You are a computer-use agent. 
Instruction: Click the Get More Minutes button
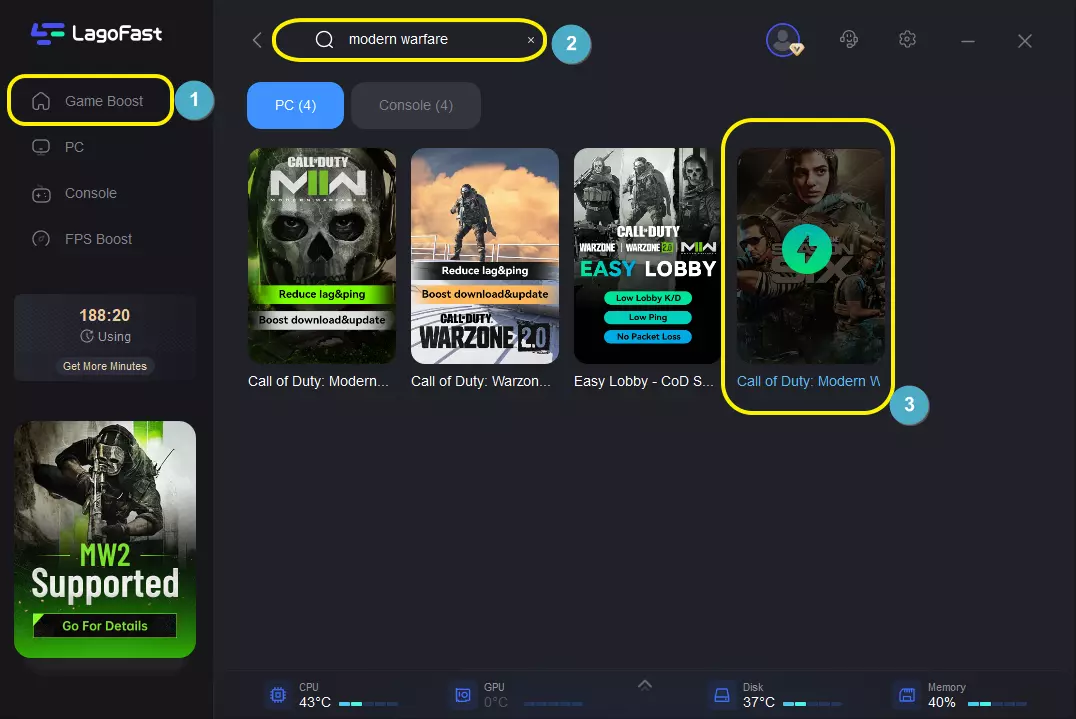click(105, 366)
